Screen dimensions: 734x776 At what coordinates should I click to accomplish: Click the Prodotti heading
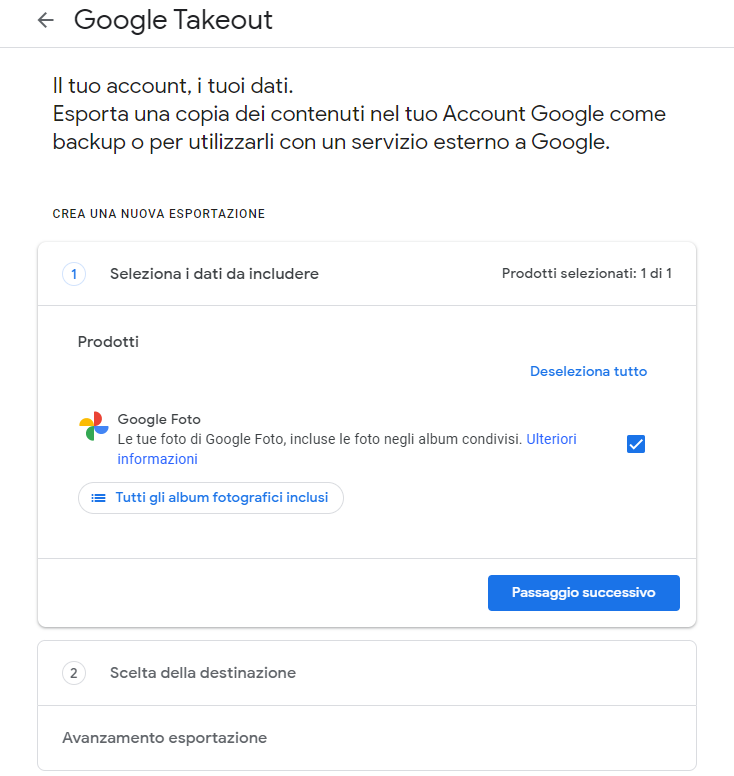coord(108,342)
